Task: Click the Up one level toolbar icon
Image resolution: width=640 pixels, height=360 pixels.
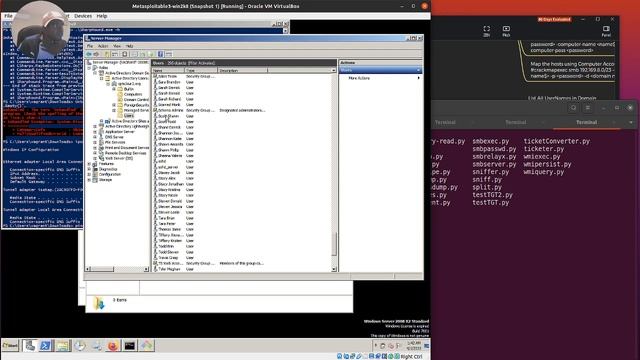Action: click(107, 54)
